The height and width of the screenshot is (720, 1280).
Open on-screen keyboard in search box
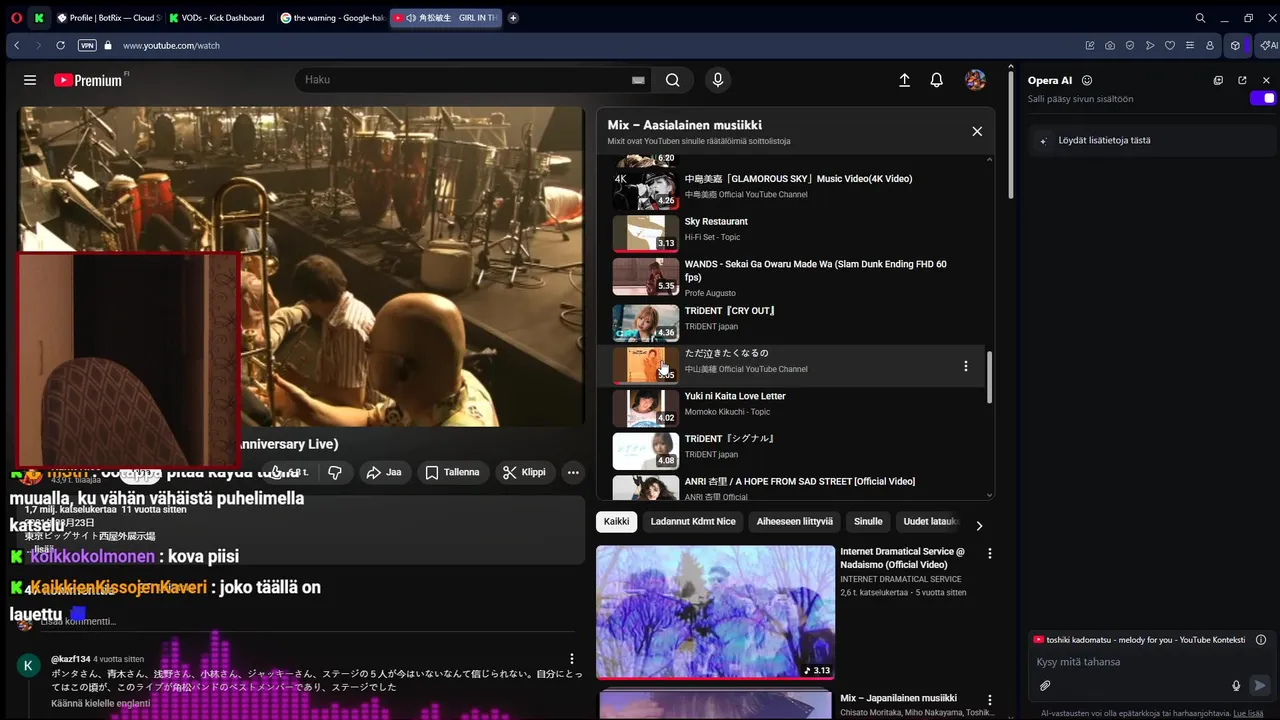click(638, 80)
